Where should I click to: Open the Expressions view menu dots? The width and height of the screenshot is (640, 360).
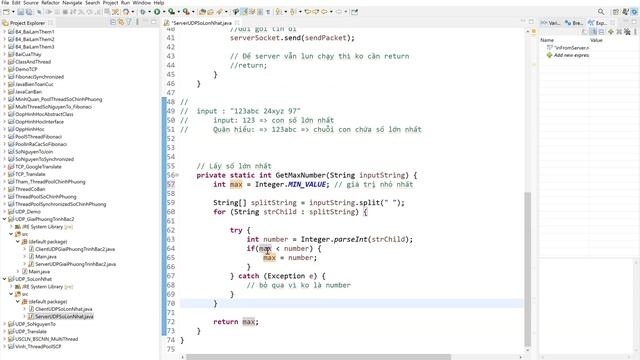point(636,31)
